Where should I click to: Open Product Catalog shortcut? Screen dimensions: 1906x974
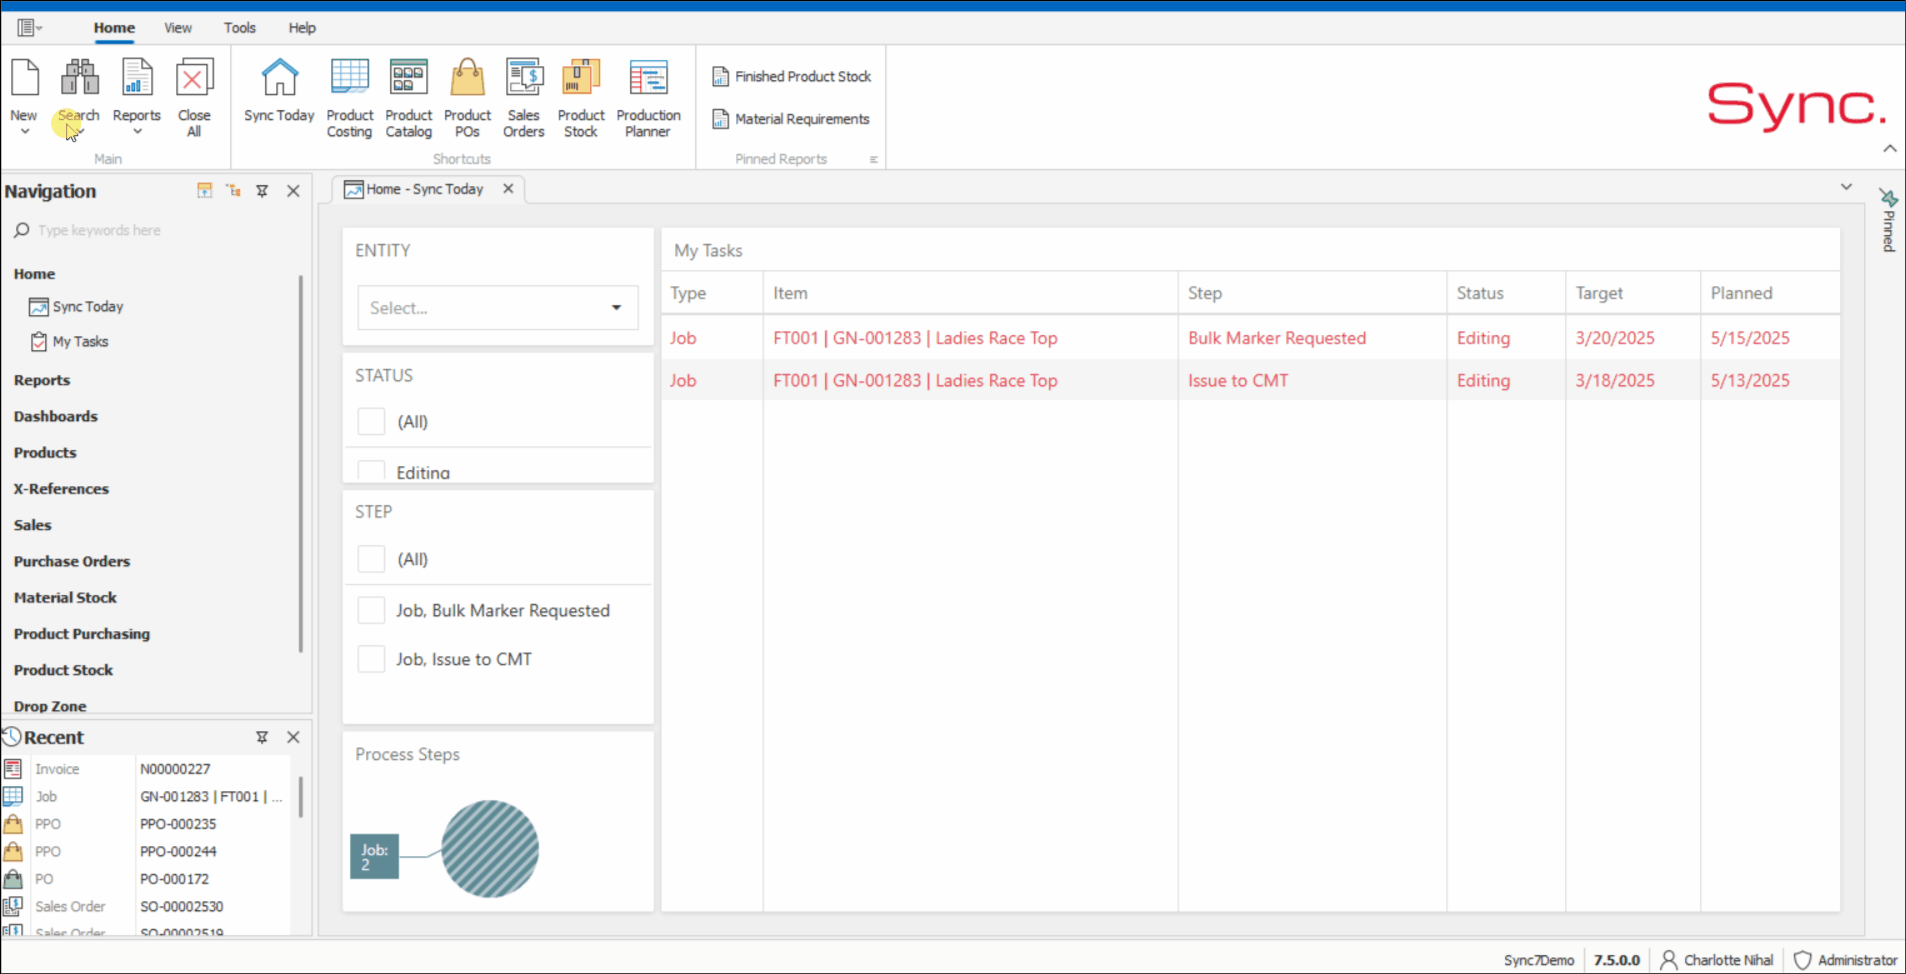click(x=408, y=97)
